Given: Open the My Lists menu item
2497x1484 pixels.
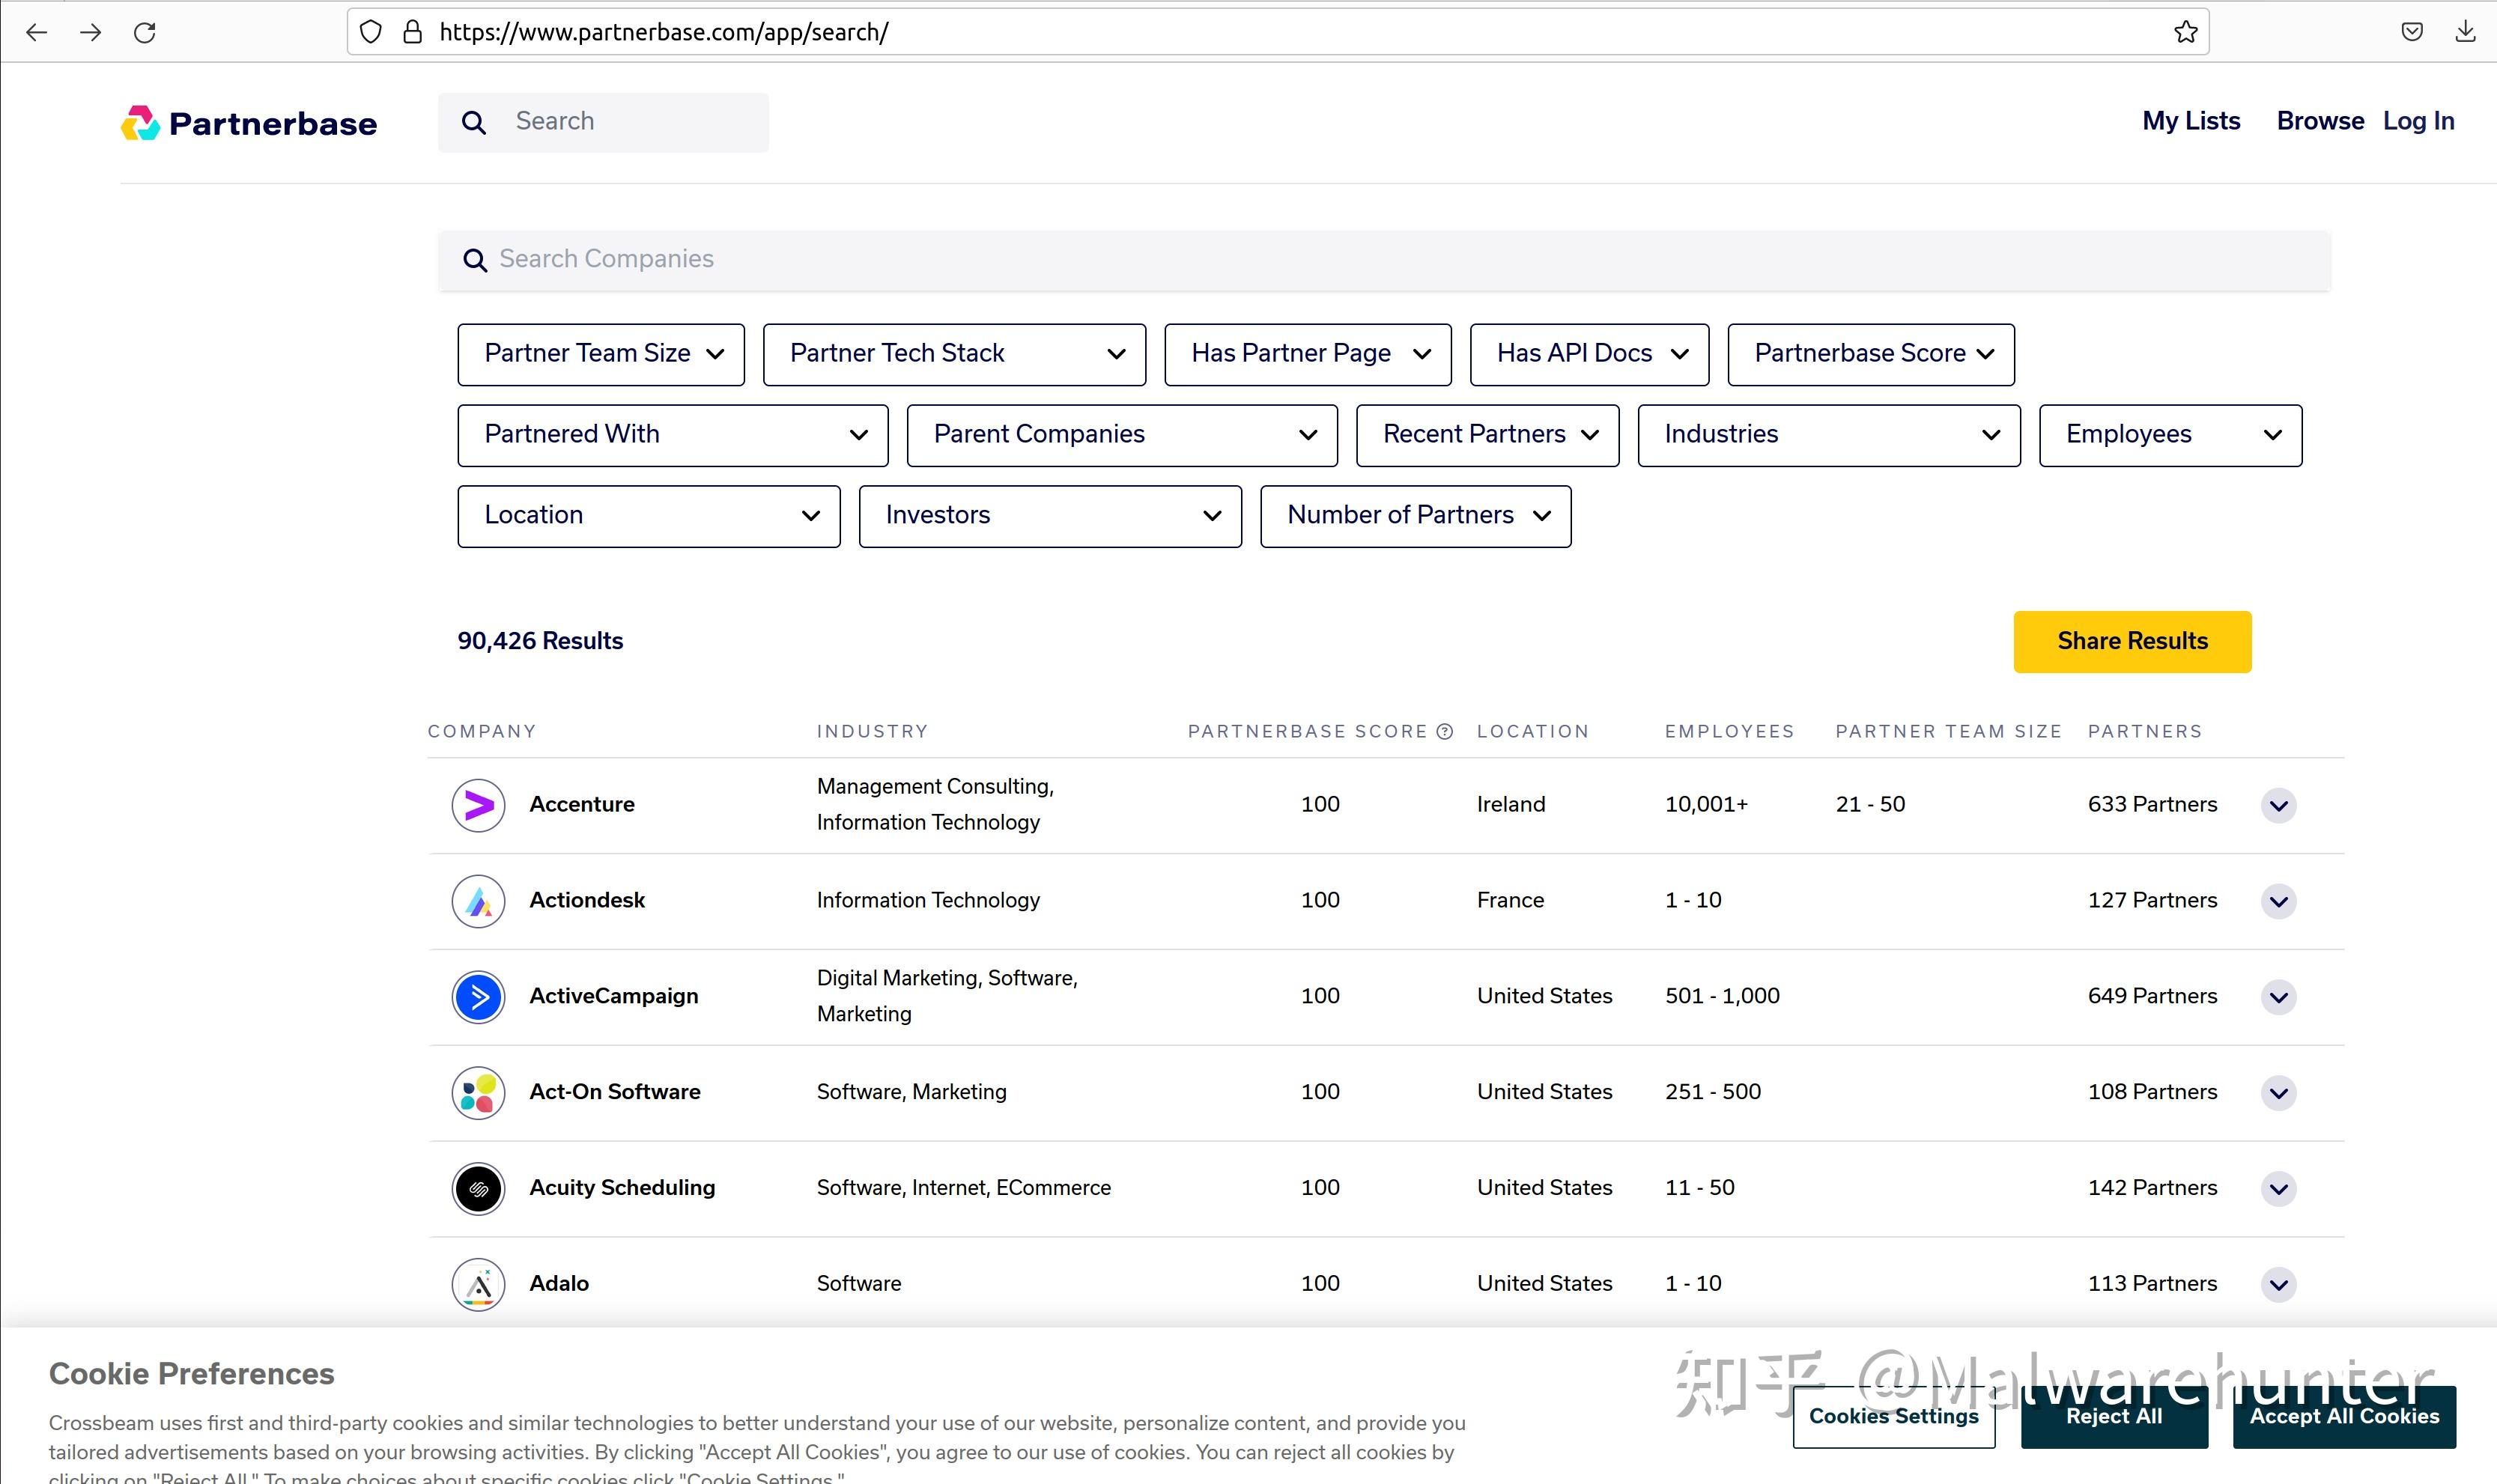Looking at the screenshot, I should point(2190,121).
